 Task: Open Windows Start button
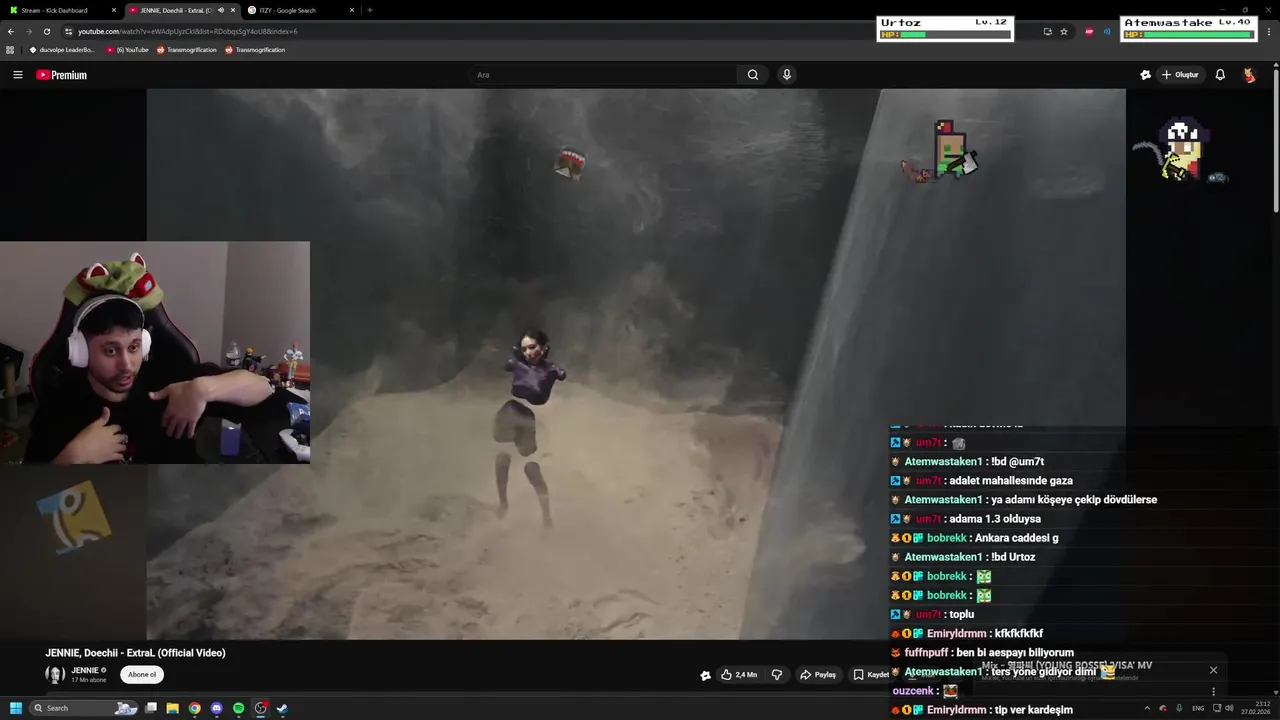pos(15,708)
